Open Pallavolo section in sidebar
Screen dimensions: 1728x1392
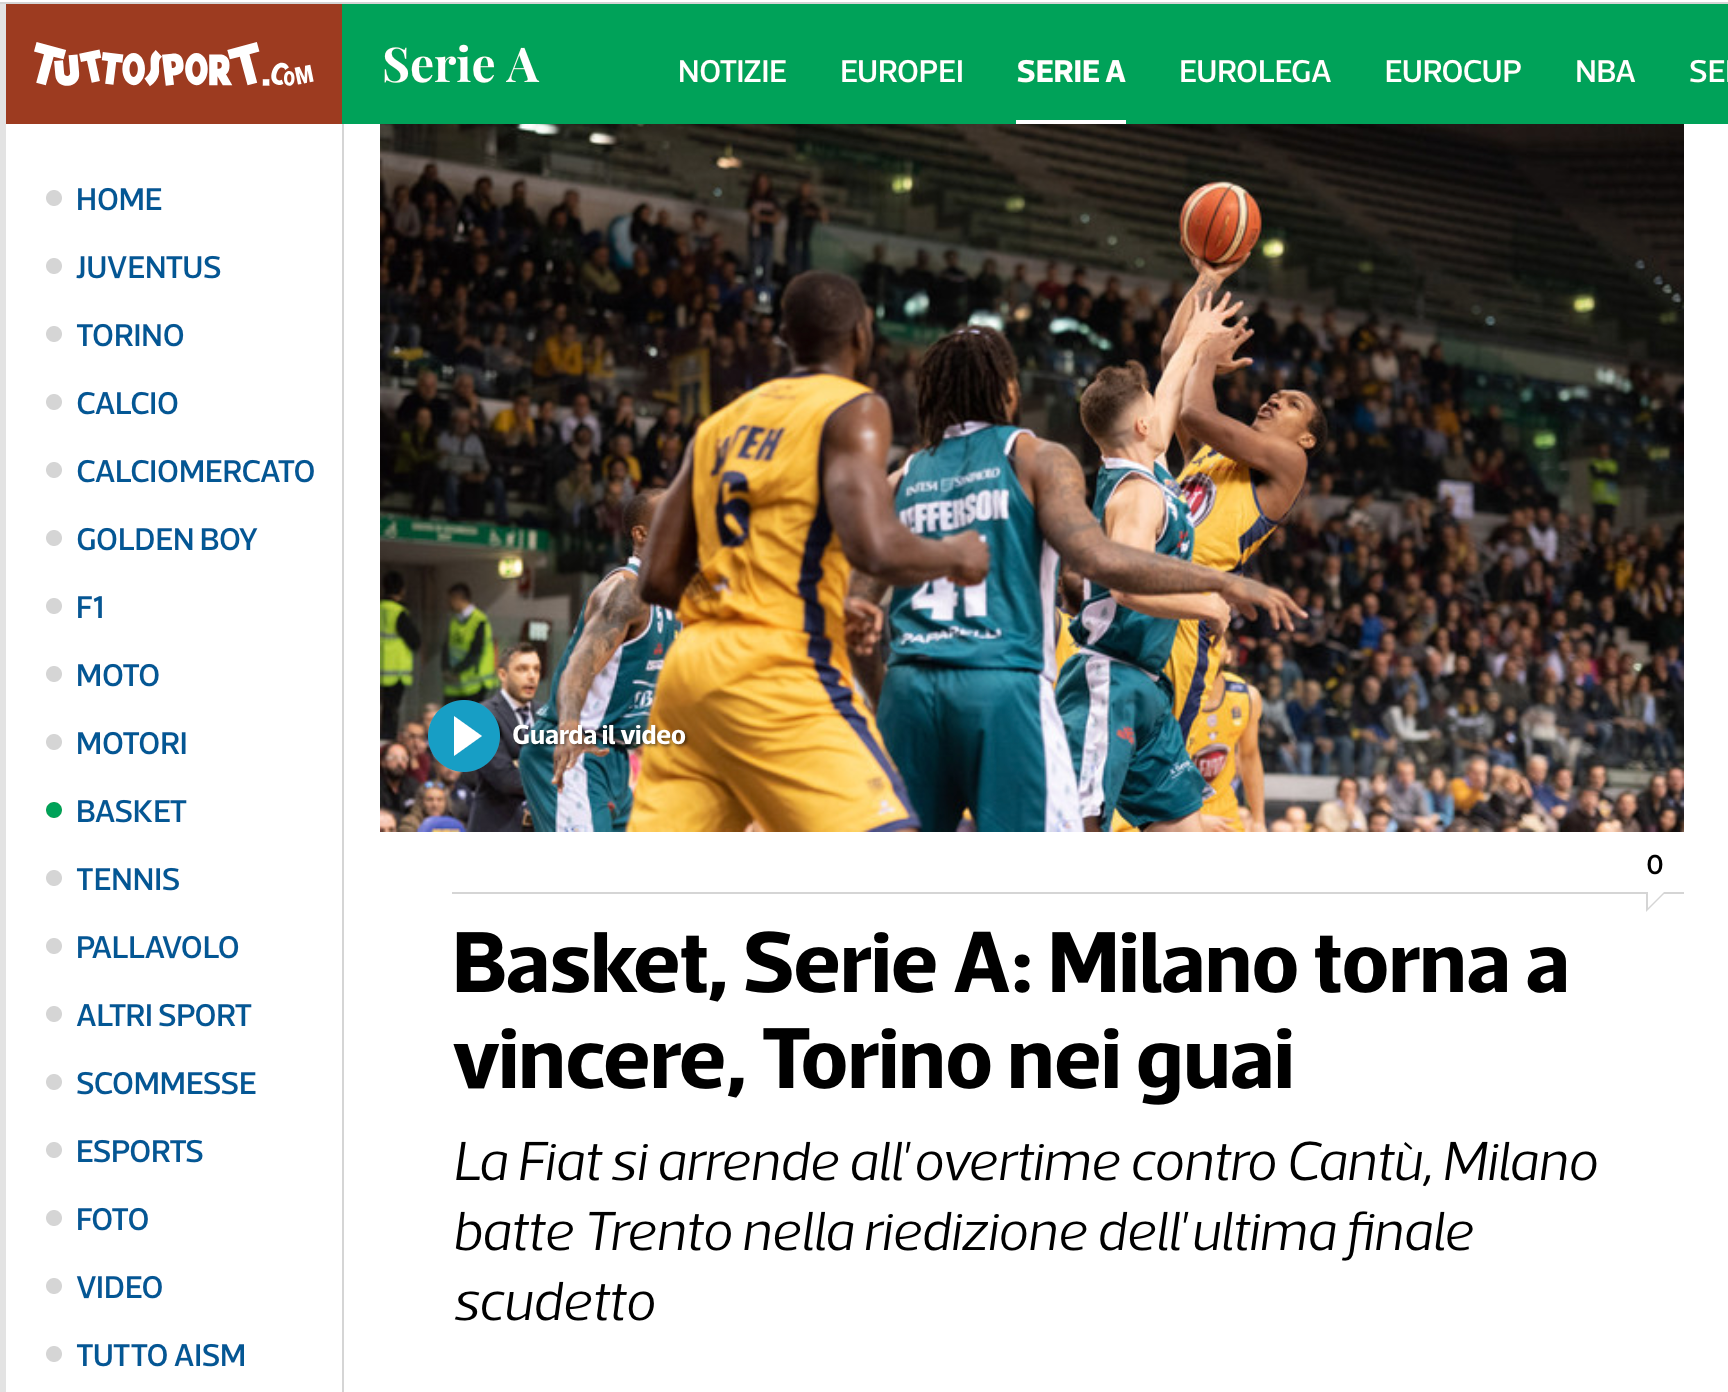[x=157, y=948]
